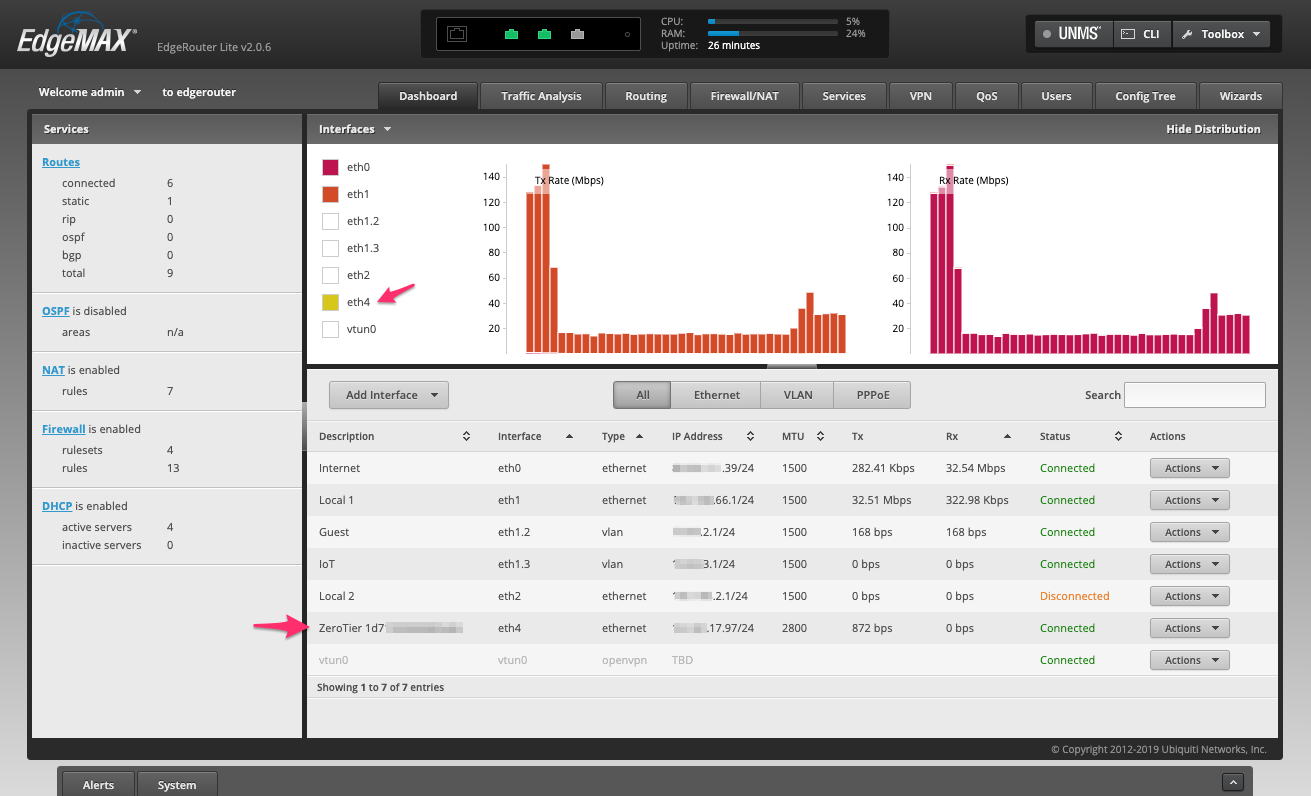Open Actions menu for Local 2 eth2
Image resolution: width=1311 pixels, height=796 pixels.
1189,596
